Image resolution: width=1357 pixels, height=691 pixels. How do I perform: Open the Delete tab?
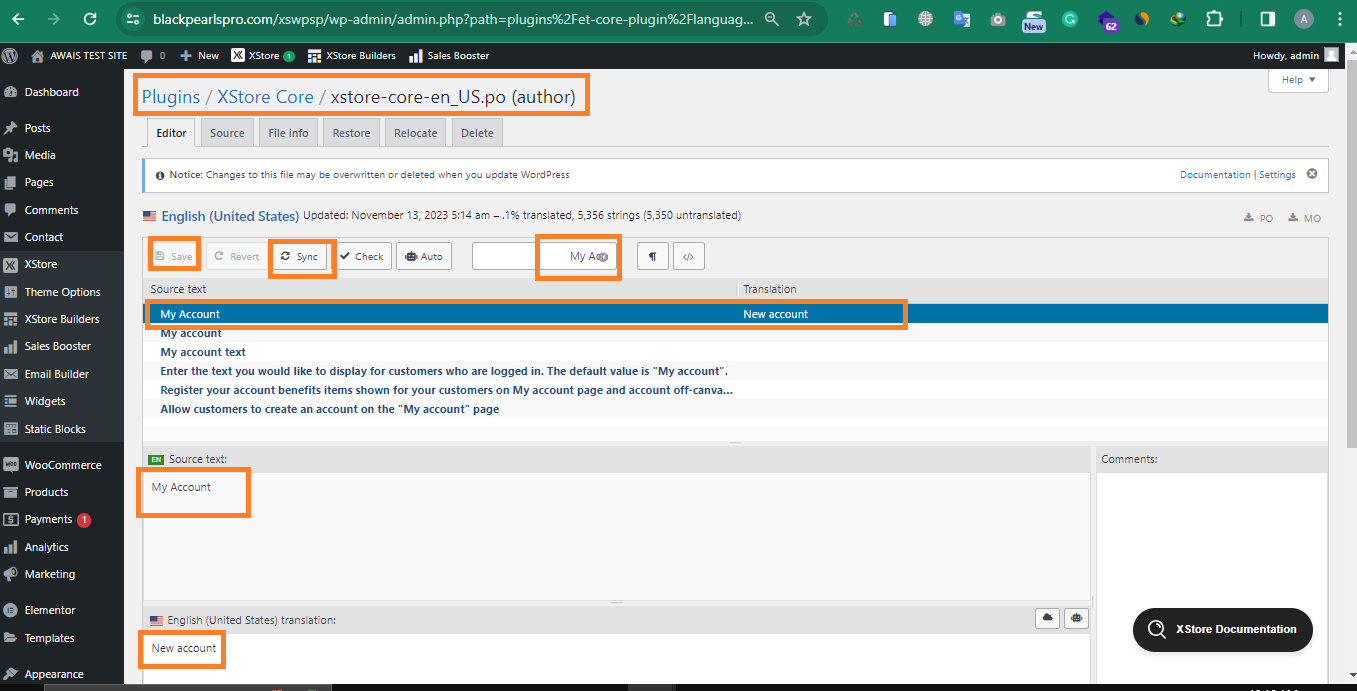click(477, 133)
